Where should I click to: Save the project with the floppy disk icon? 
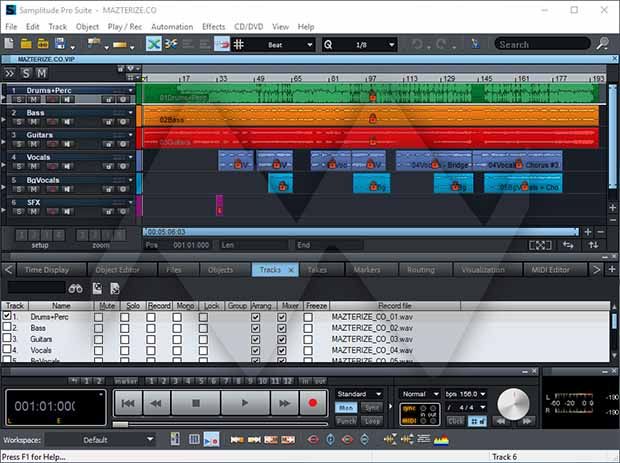[x=60, y=43]
